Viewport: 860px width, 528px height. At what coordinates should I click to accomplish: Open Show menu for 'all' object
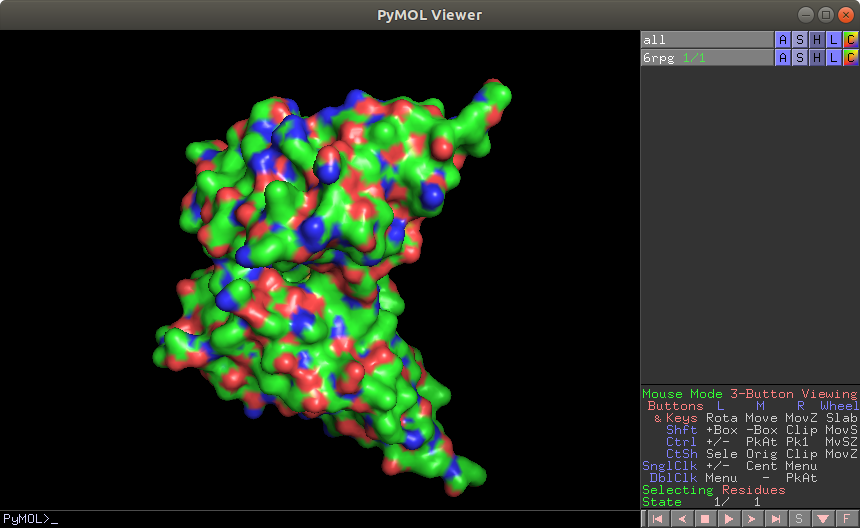point(800,39)
